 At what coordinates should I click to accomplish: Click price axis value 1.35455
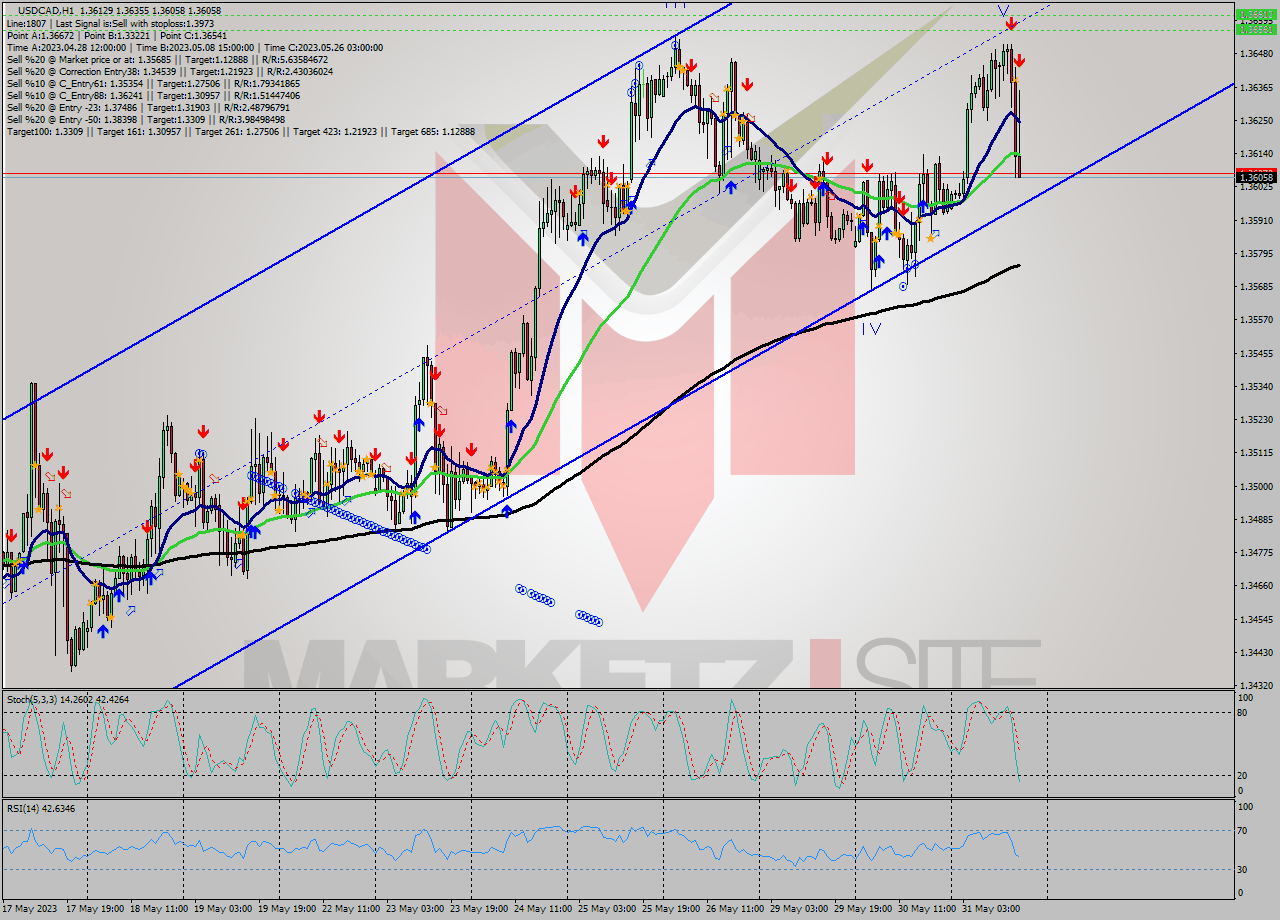pyautogui.click(x=1256, y=353)
